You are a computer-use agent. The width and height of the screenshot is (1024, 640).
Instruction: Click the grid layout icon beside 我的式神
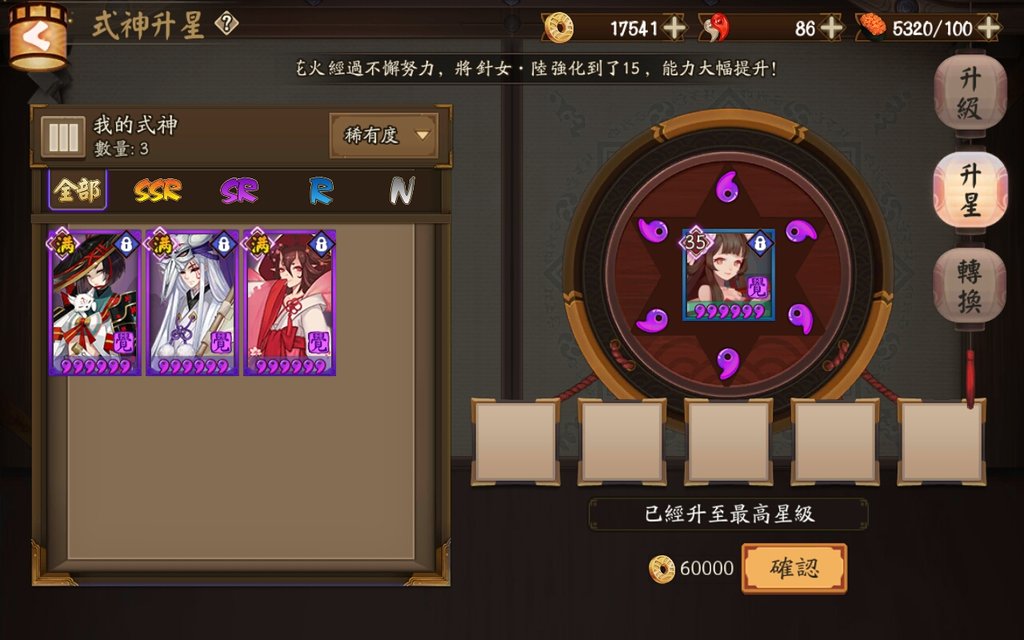[x=63, y=136]
